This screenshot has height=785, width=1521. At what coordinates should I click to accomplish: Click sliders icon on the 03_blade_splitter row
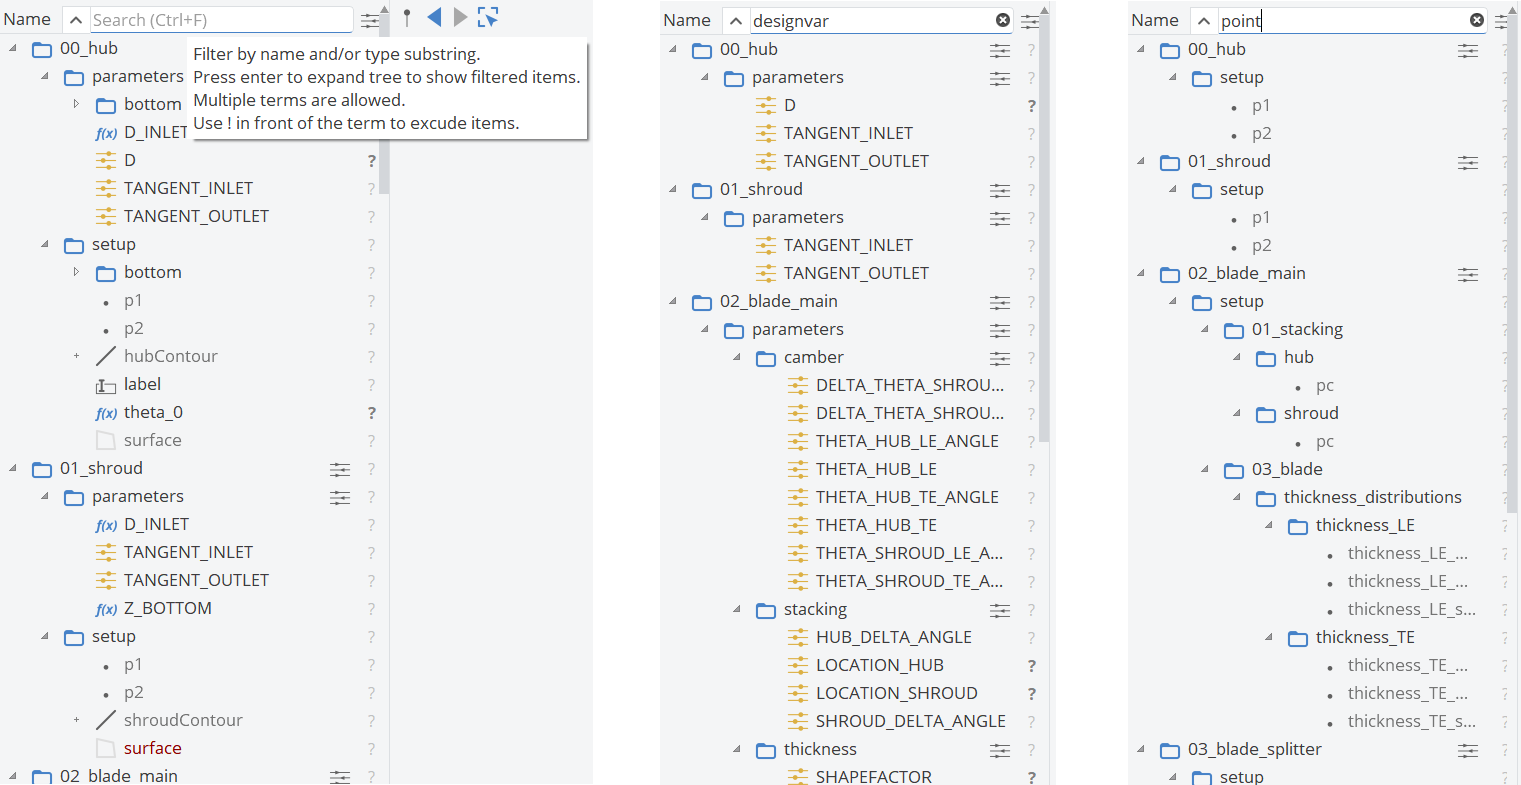pos(1468,750)
